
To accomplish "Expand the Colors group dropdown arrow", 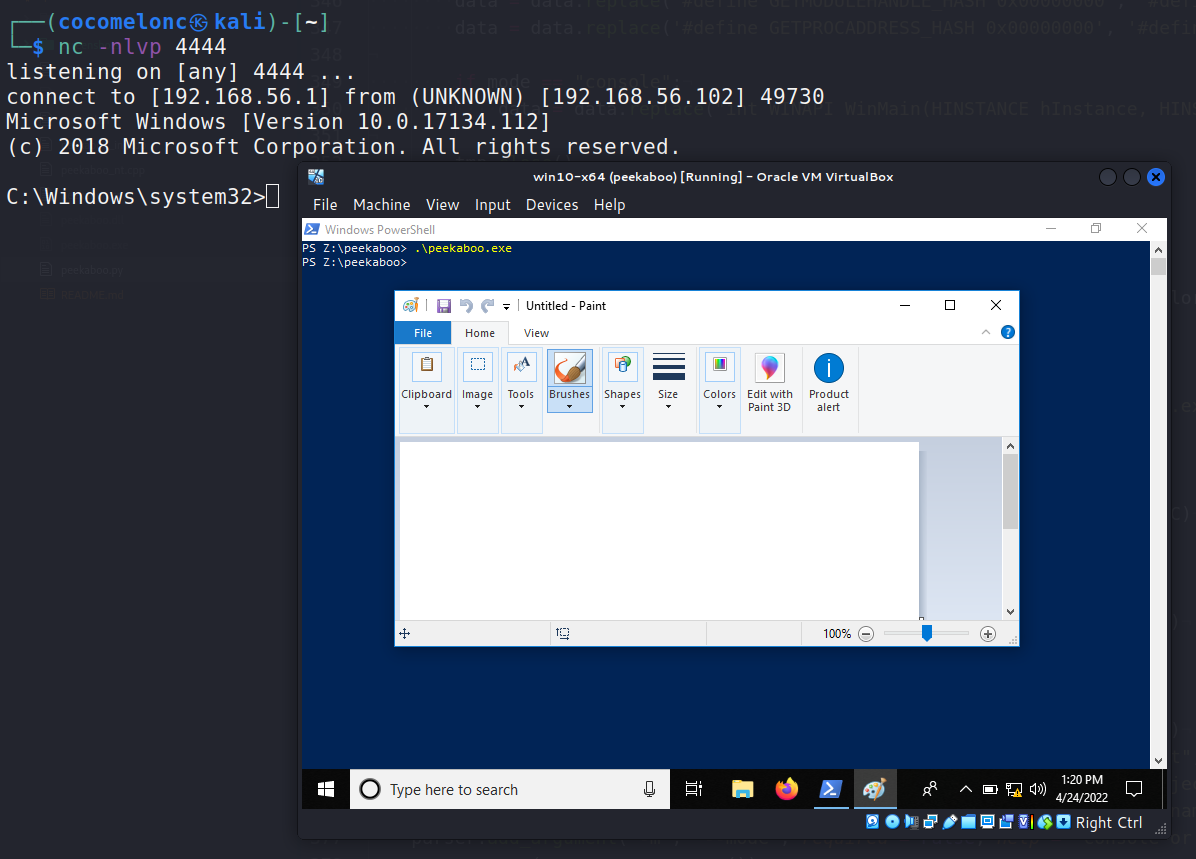I will coord(719,407).
